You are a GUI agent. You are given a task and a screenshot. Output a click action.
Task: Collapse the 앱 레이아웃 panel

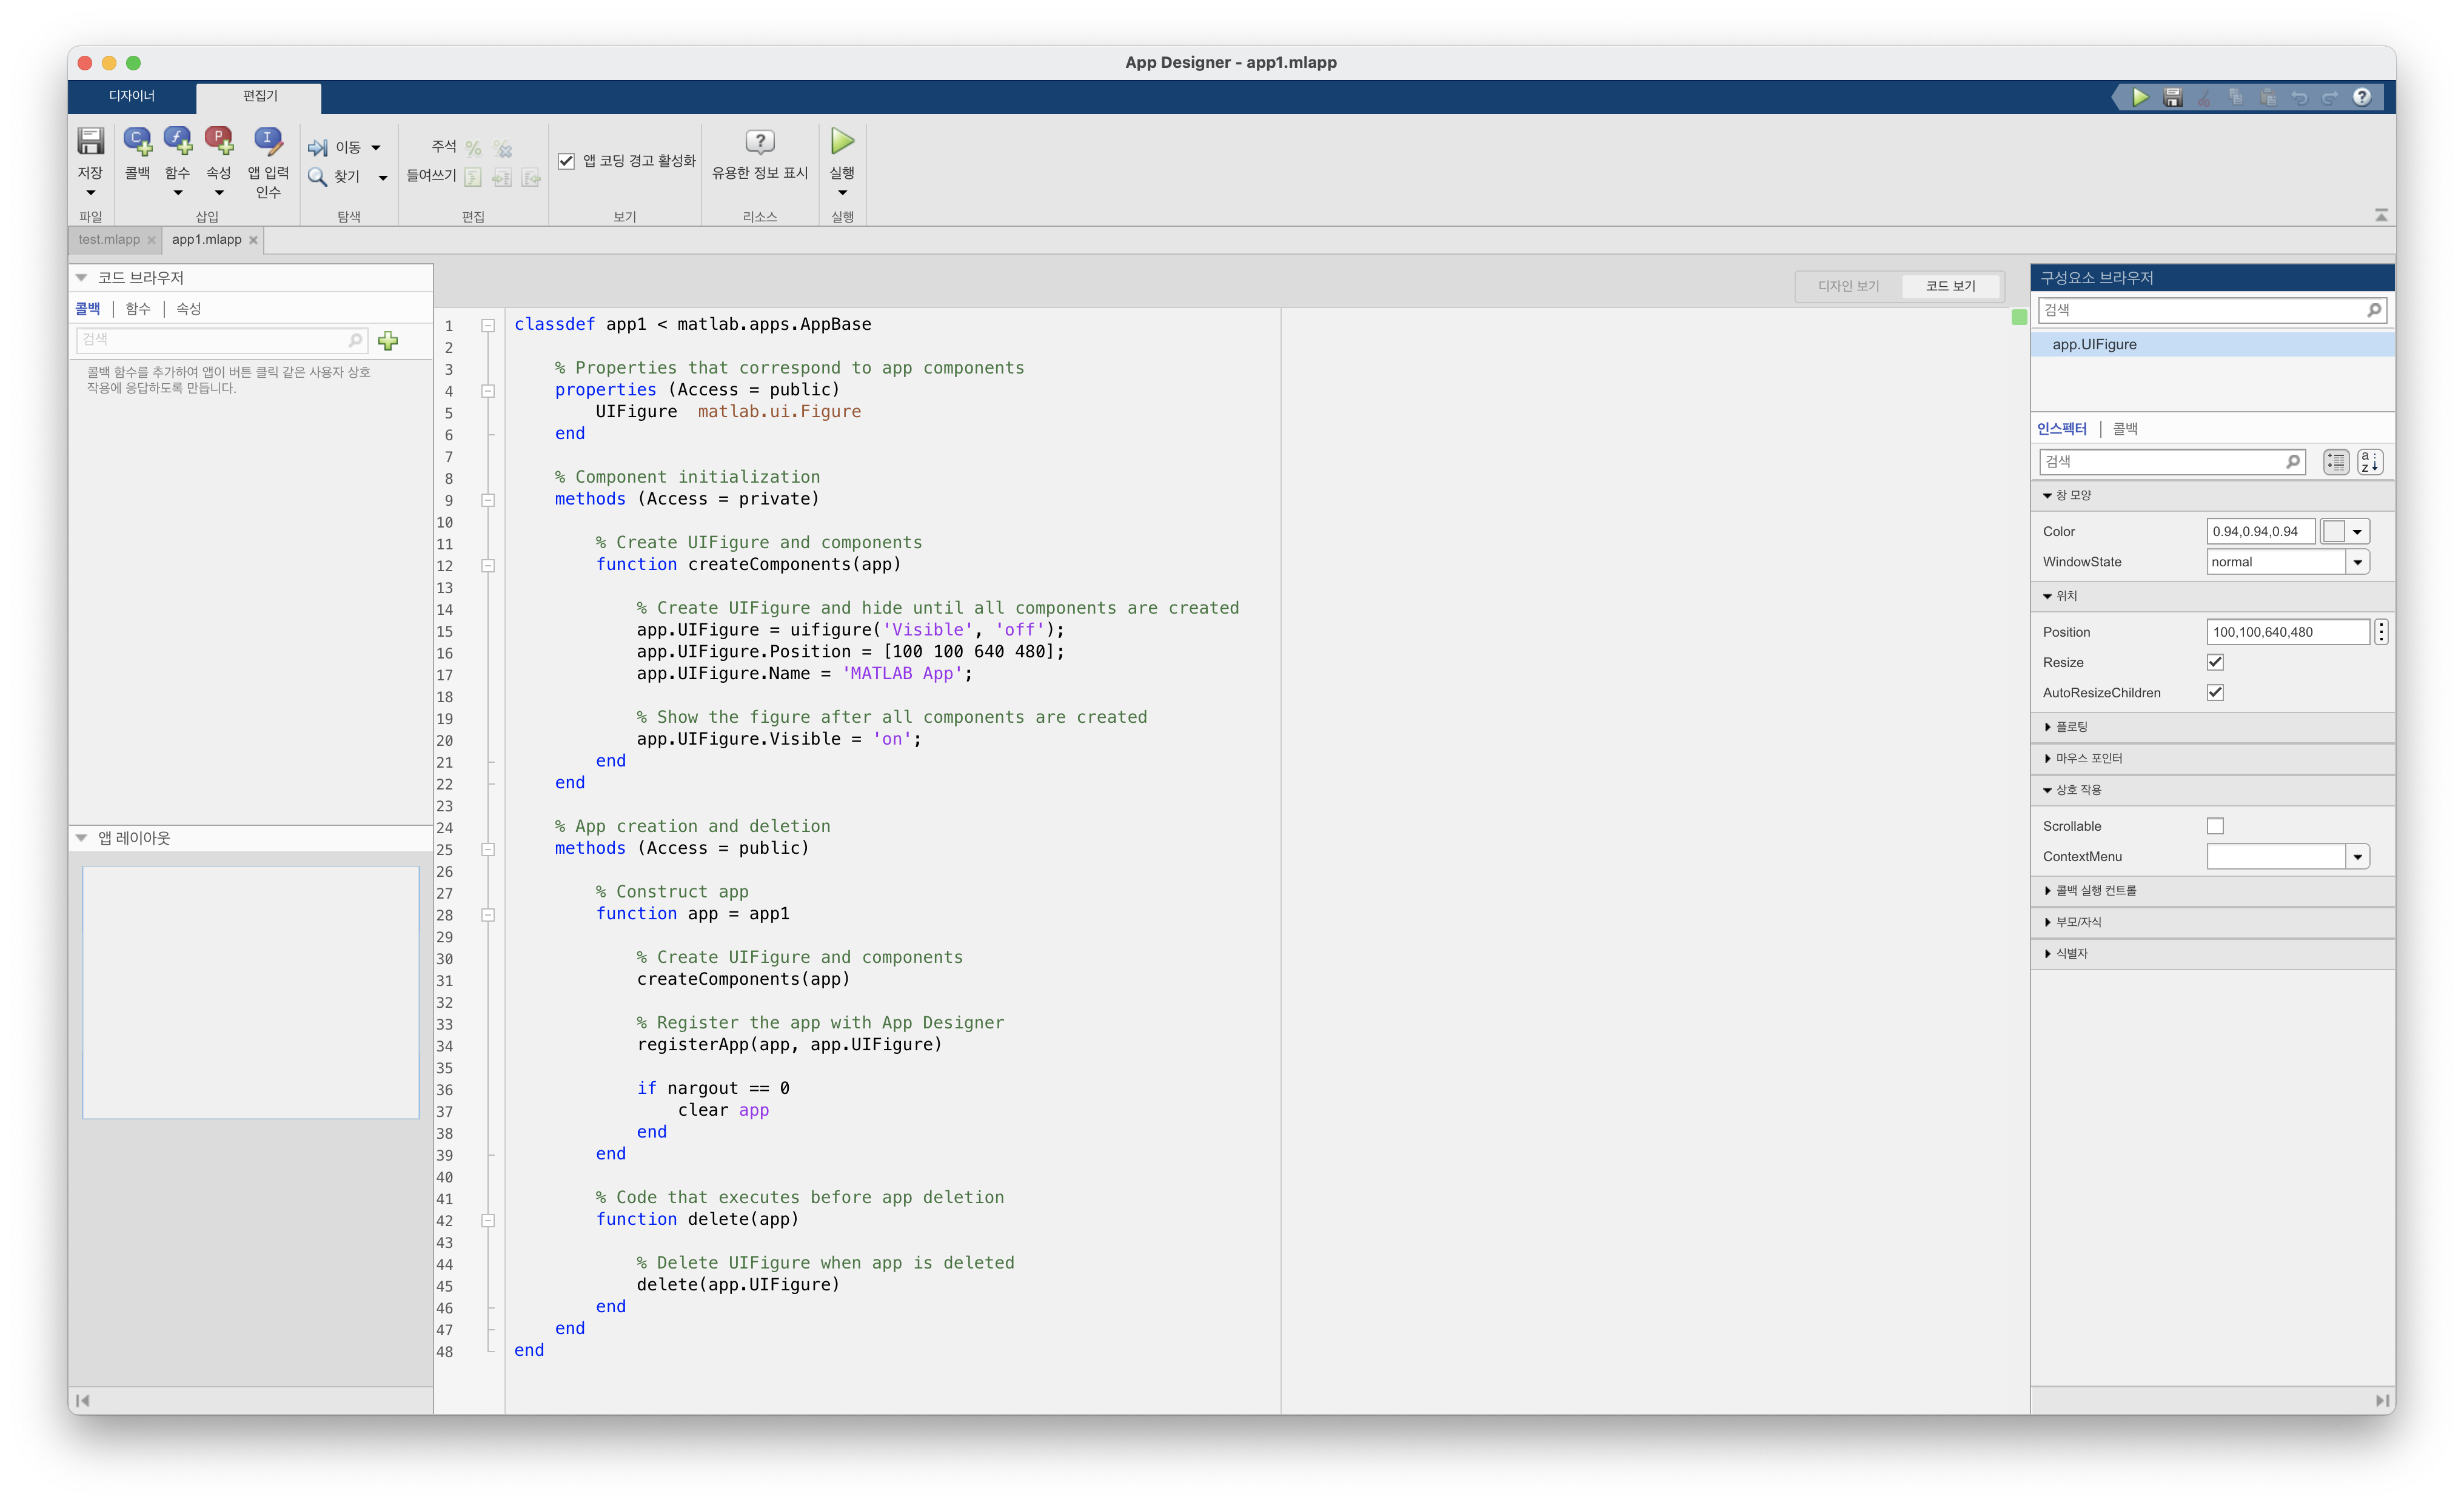[x=82, y=838]
